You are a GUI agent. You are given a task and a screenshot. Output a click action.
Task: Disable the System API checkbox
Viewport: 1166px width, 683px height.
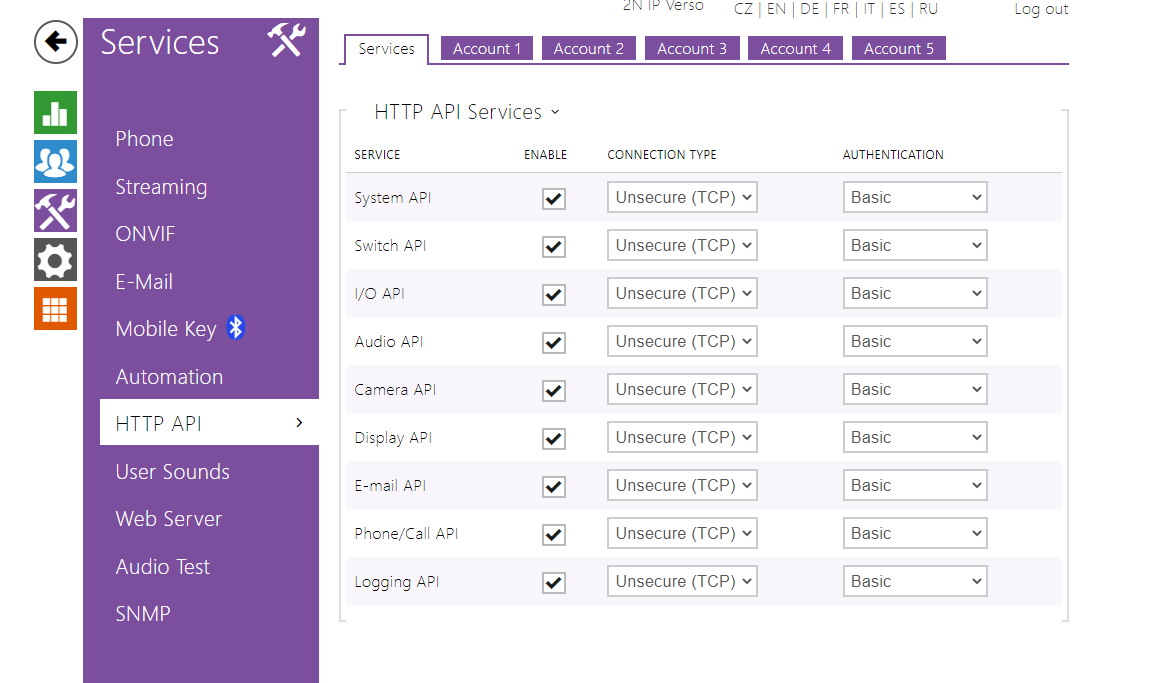[553, 198]
